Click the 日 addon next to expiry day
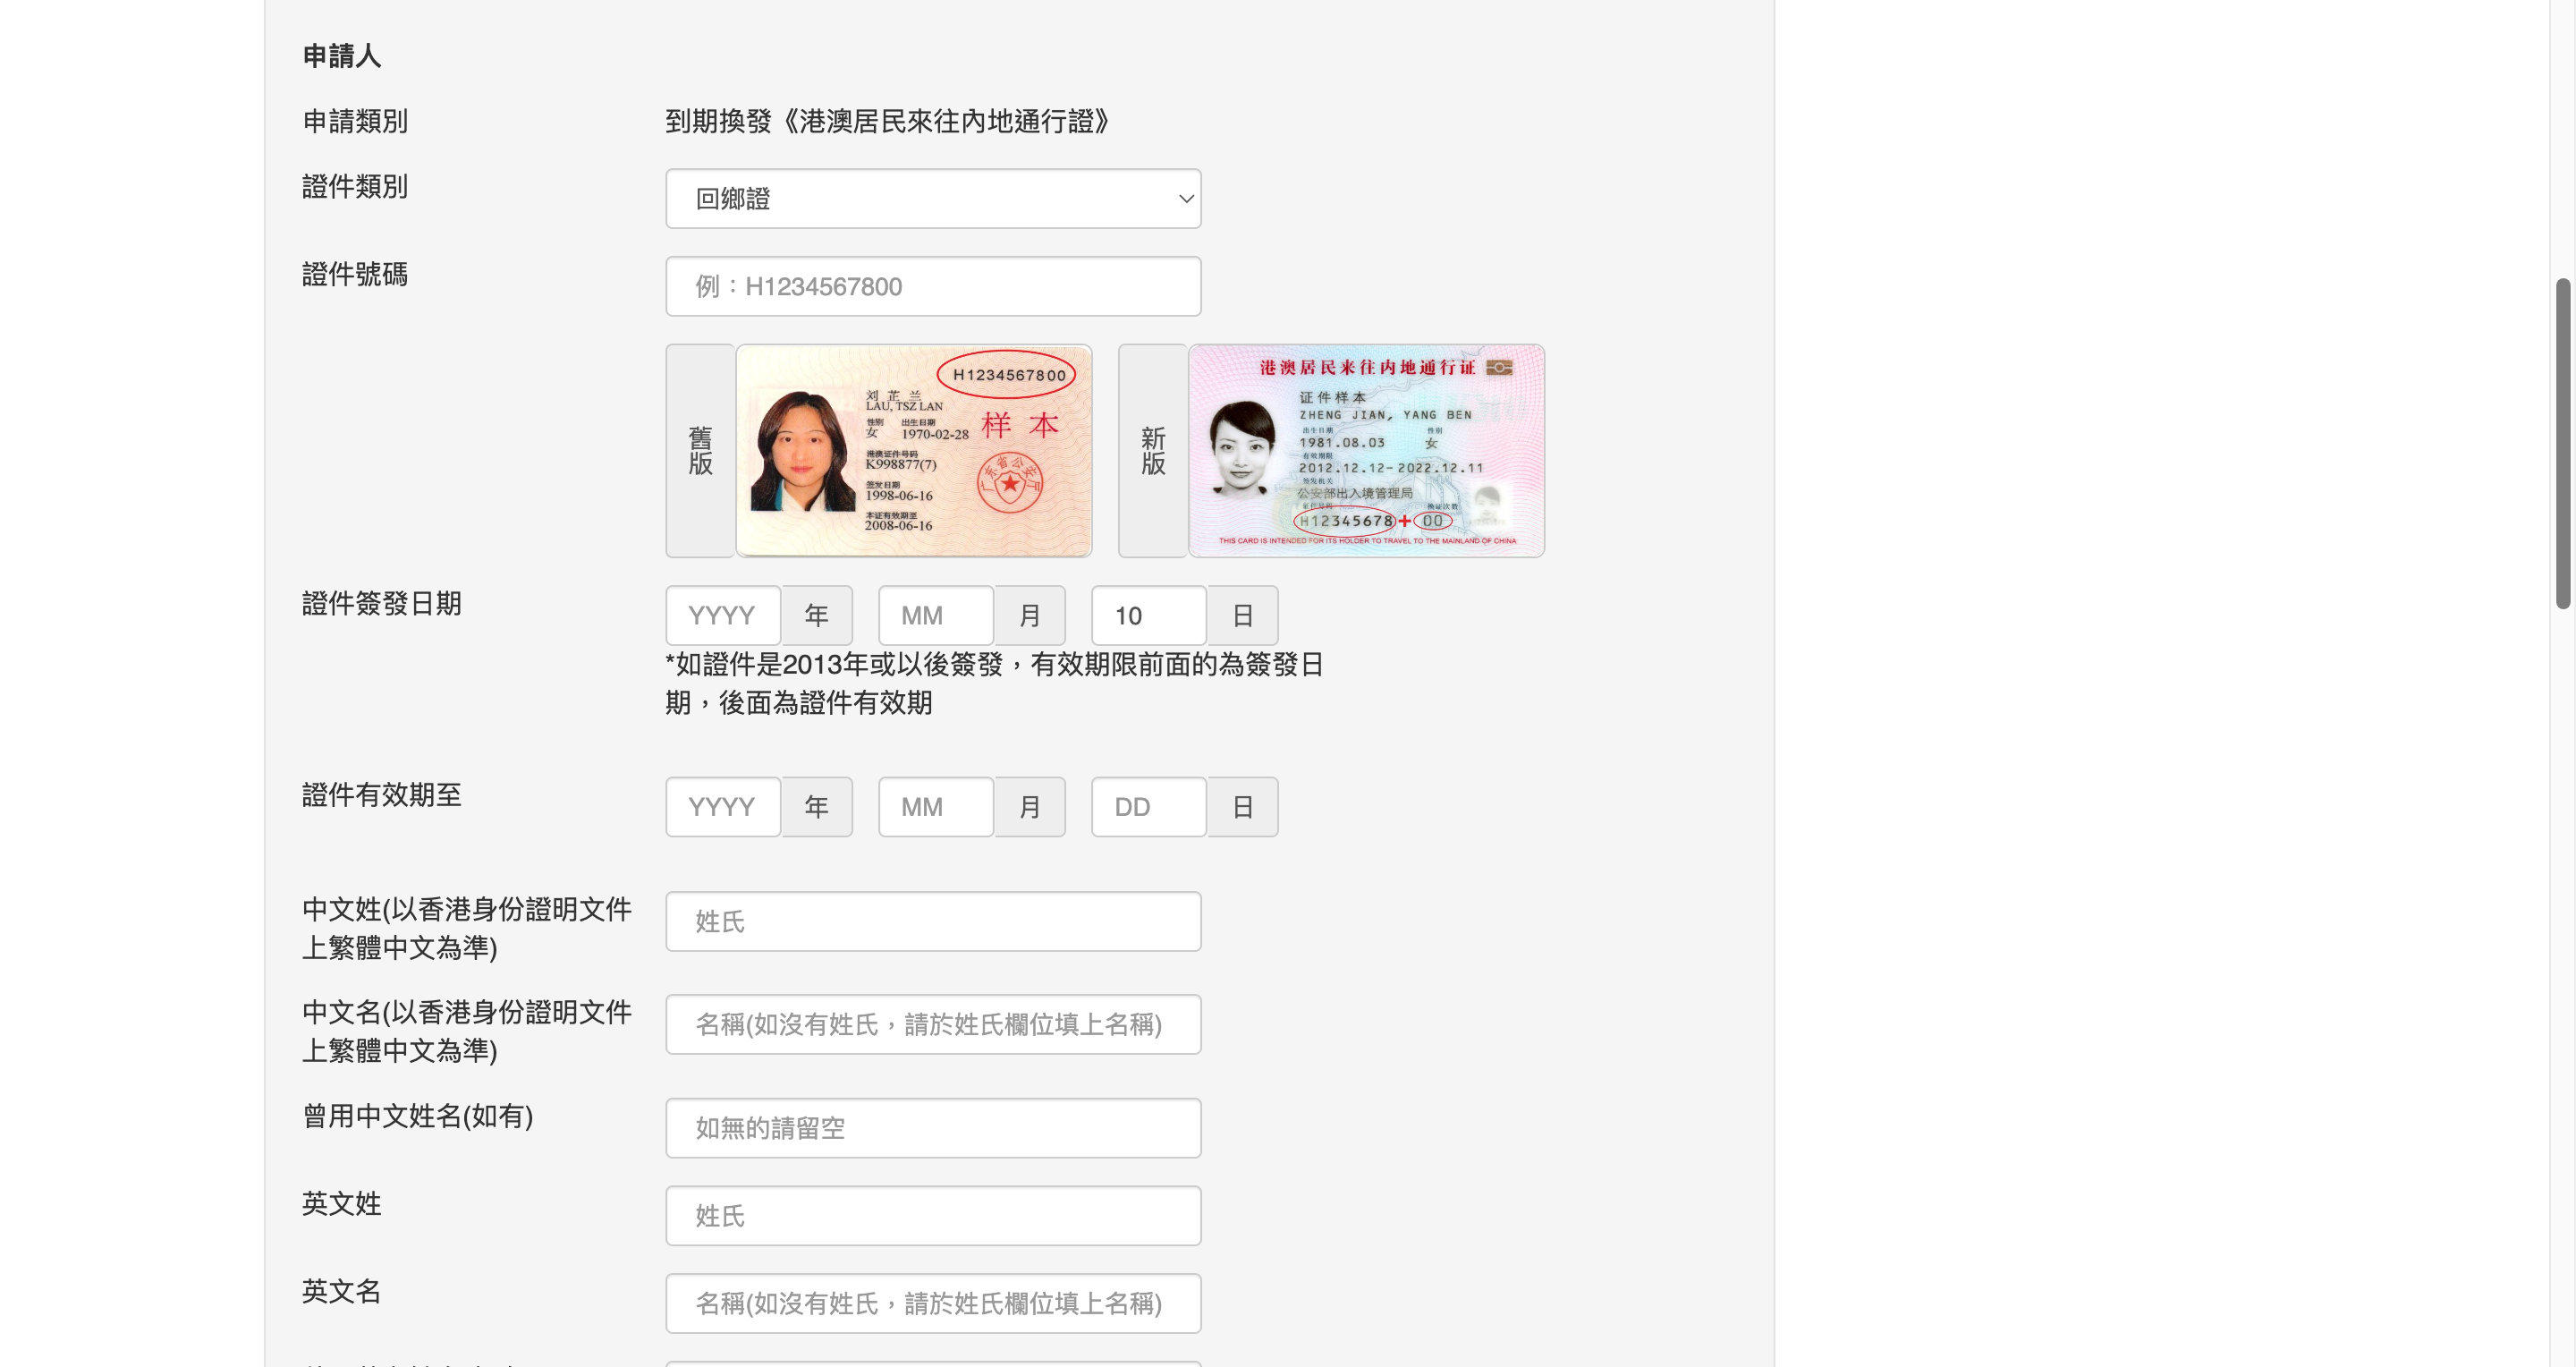Screen dimensions: 2576x1367 [x=1242, y=806]
